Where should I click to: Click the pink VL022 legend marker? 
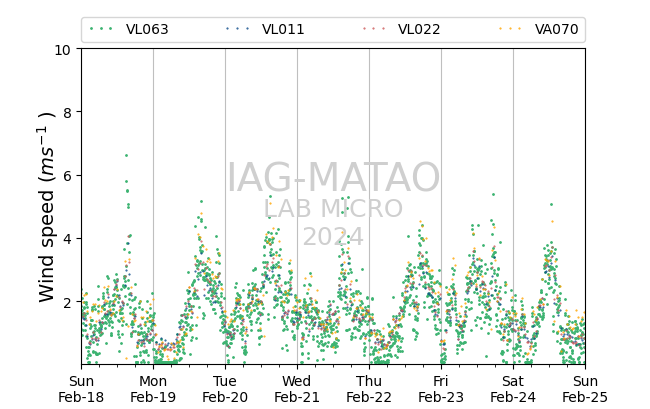pyautogui.click(x=374, y=29)
